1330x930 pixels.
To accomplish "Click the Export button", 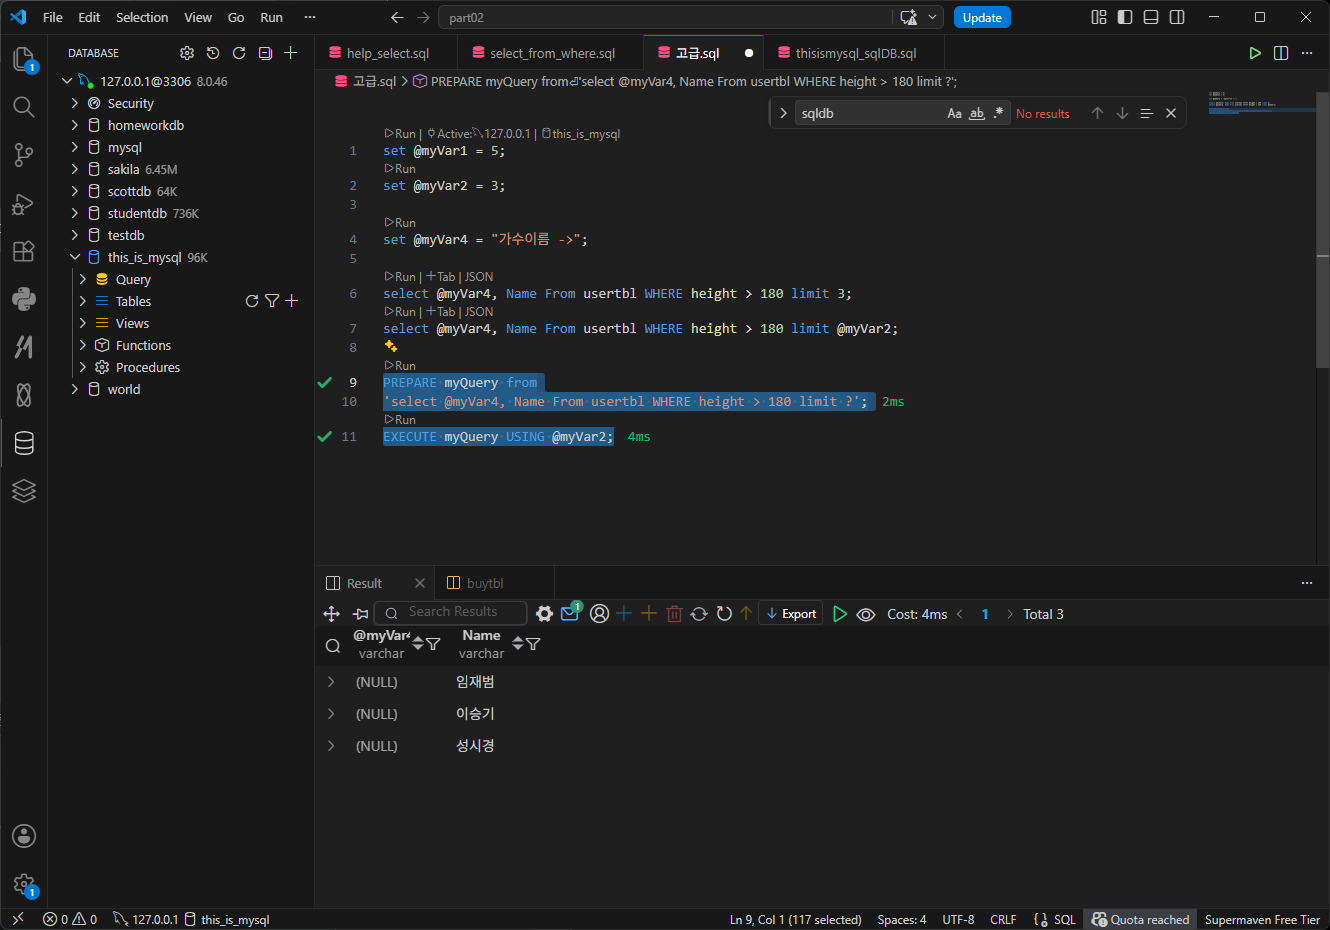I will [791, 614].
